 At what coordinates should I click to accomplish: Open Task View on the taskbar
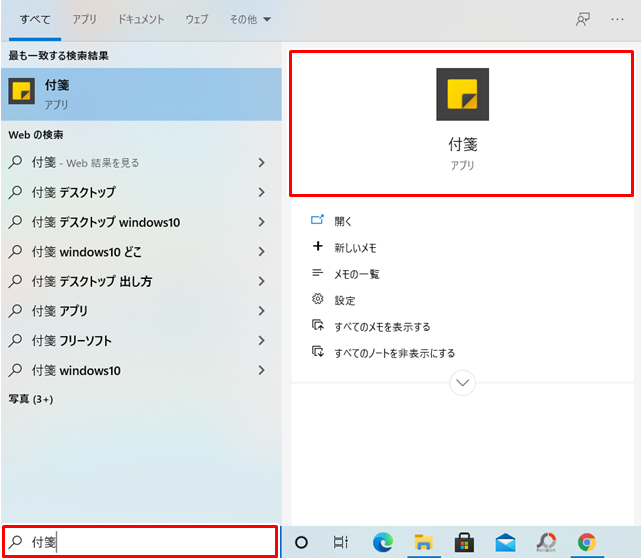pos(341,542)
